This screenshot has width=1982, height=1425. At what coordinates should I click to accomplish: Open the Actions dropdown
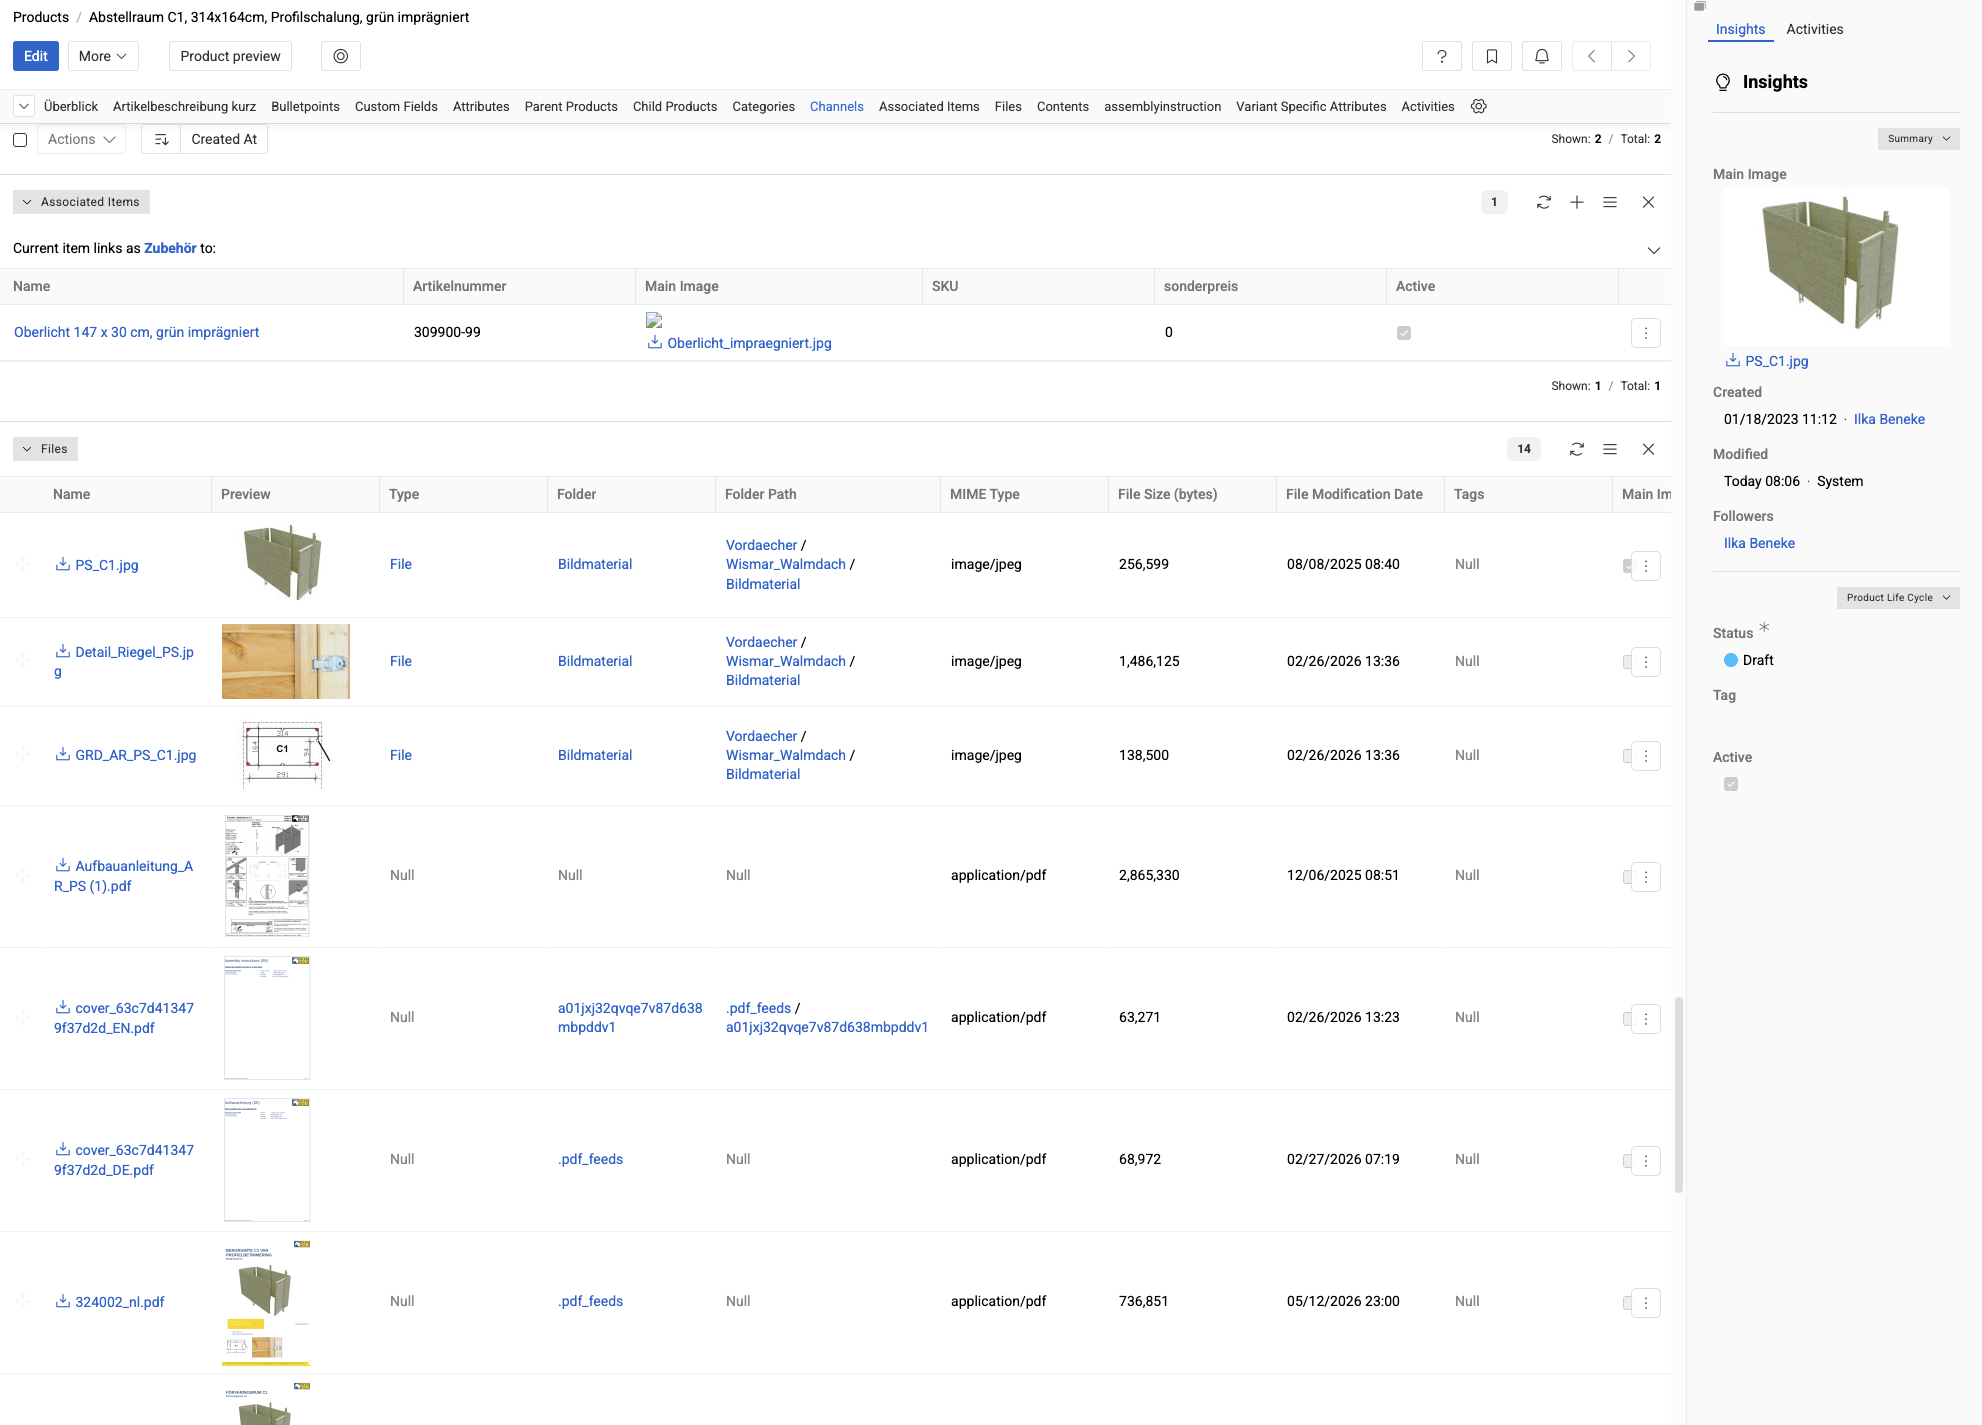point(81,139)
